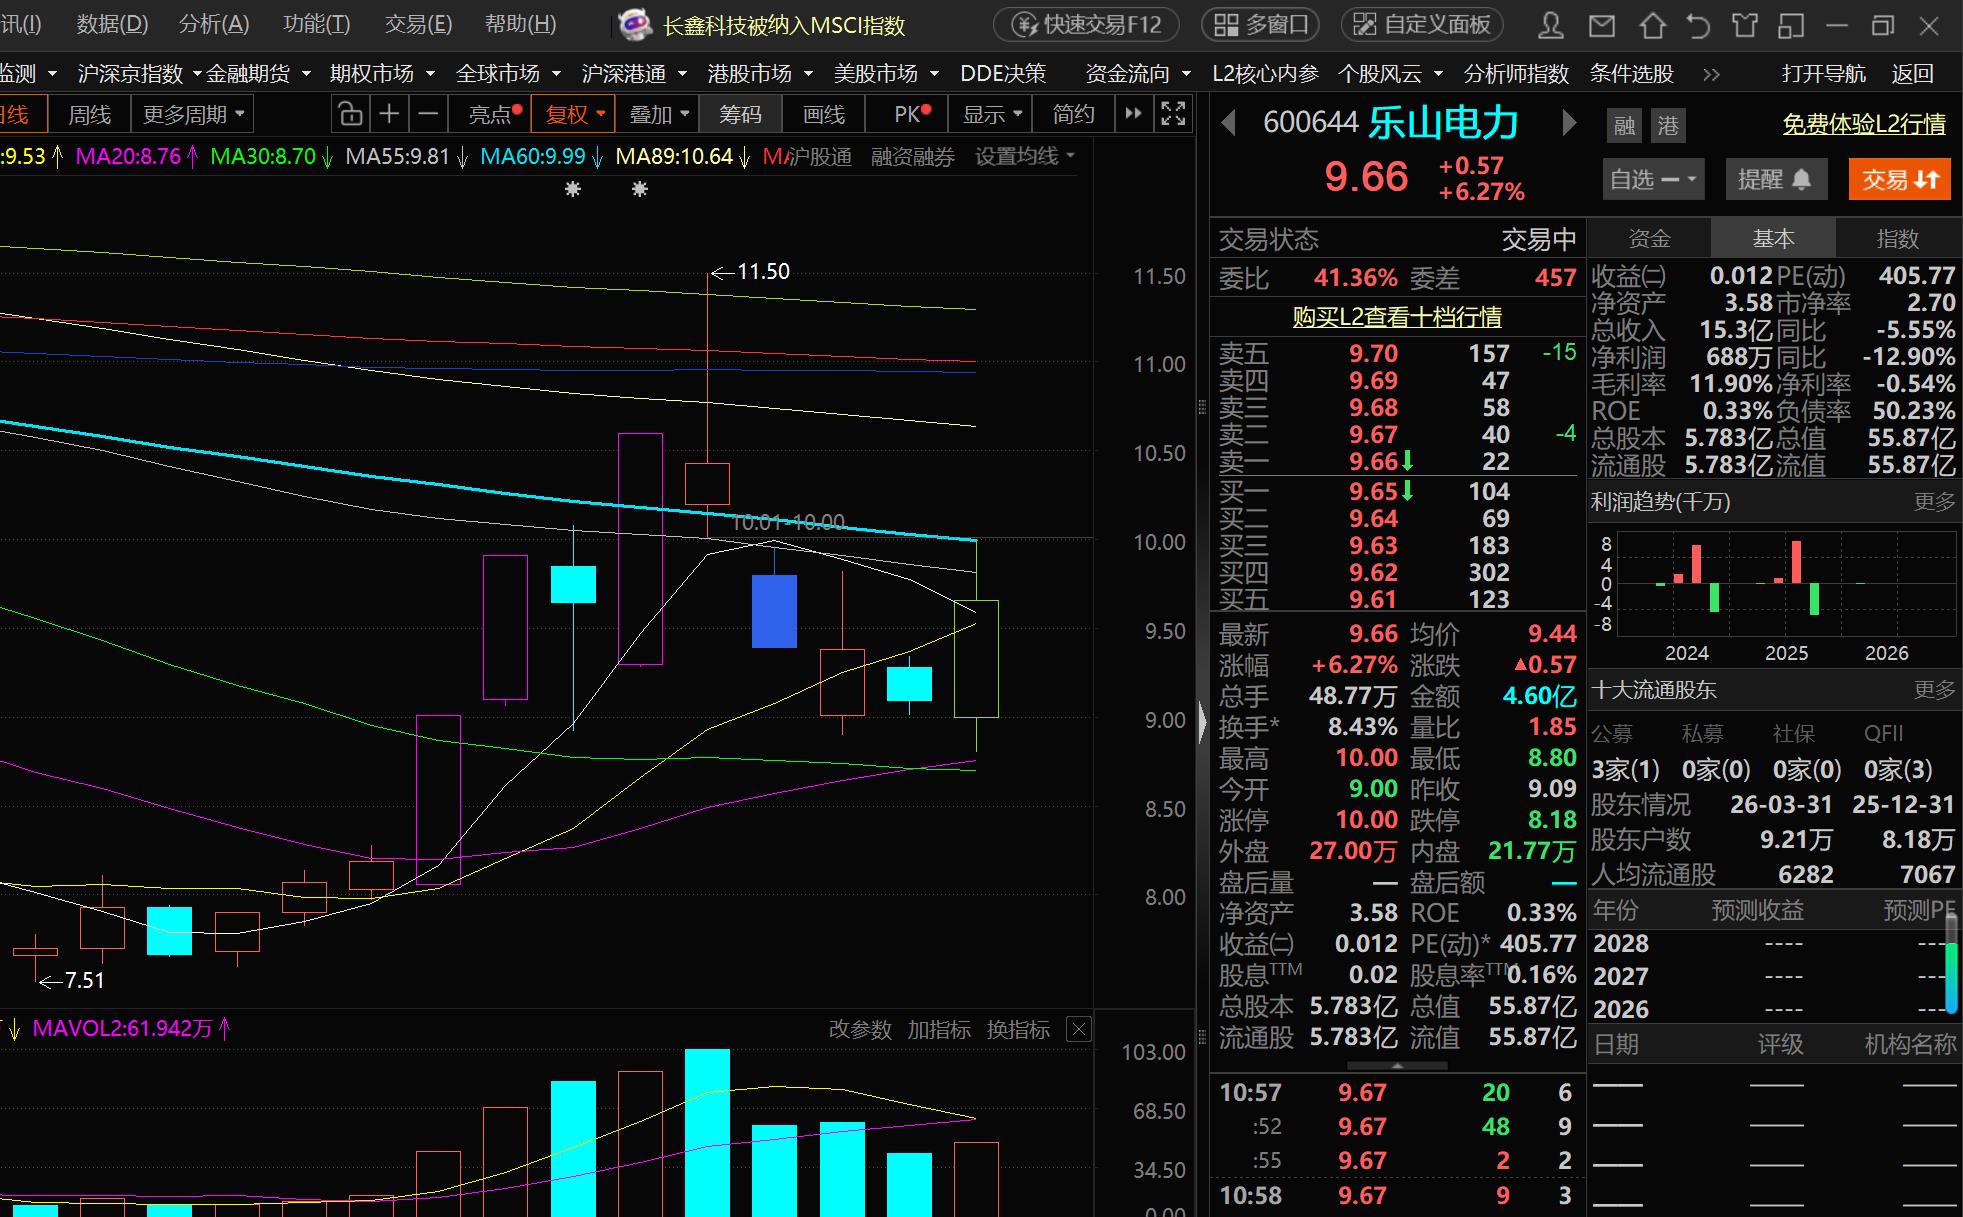
Task: Expand the 沪深京指数 menu
Action: (139, 74)
